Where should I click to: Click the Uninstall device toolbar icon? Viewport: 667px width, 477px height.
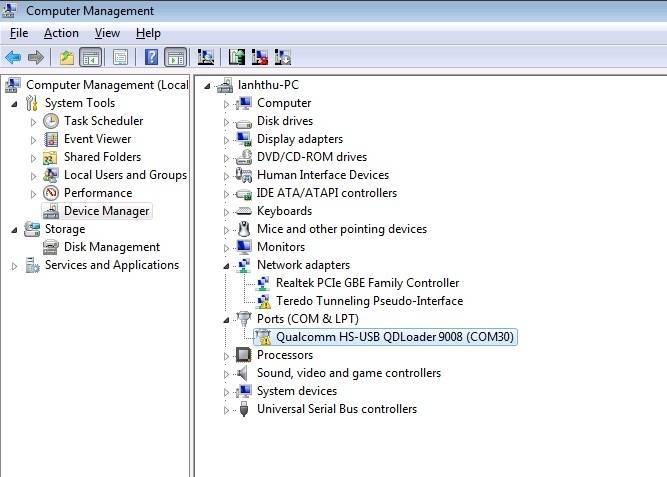[x=260, y=57]
